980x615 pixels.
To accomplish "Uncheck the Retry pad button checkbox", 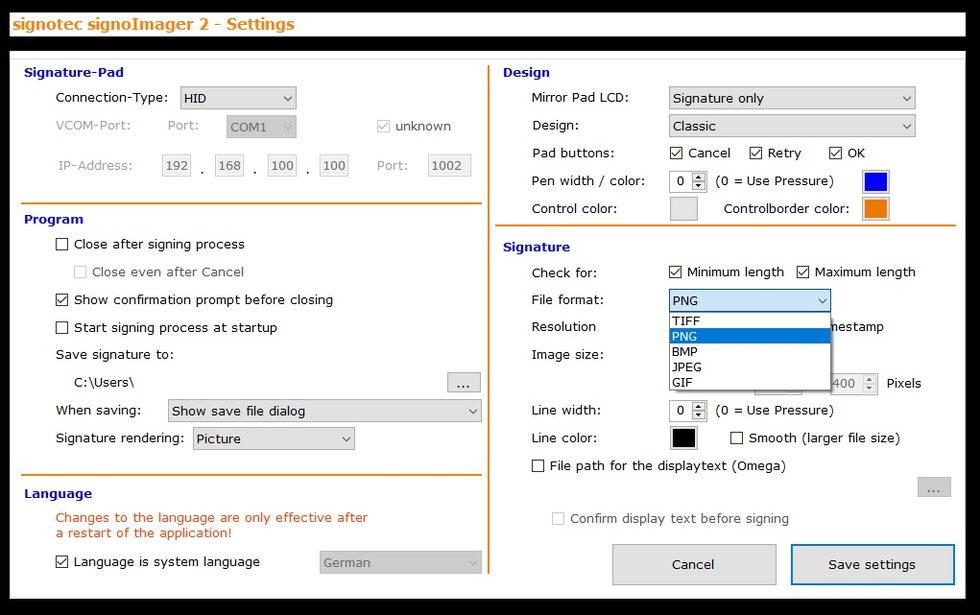I will (756, 153).
